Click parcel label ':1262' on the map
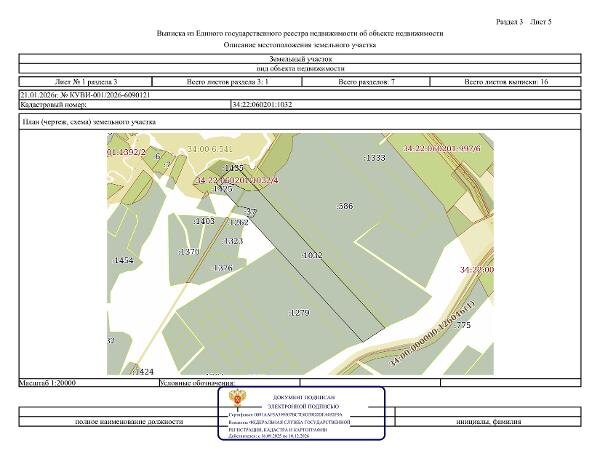 (238, 222)
